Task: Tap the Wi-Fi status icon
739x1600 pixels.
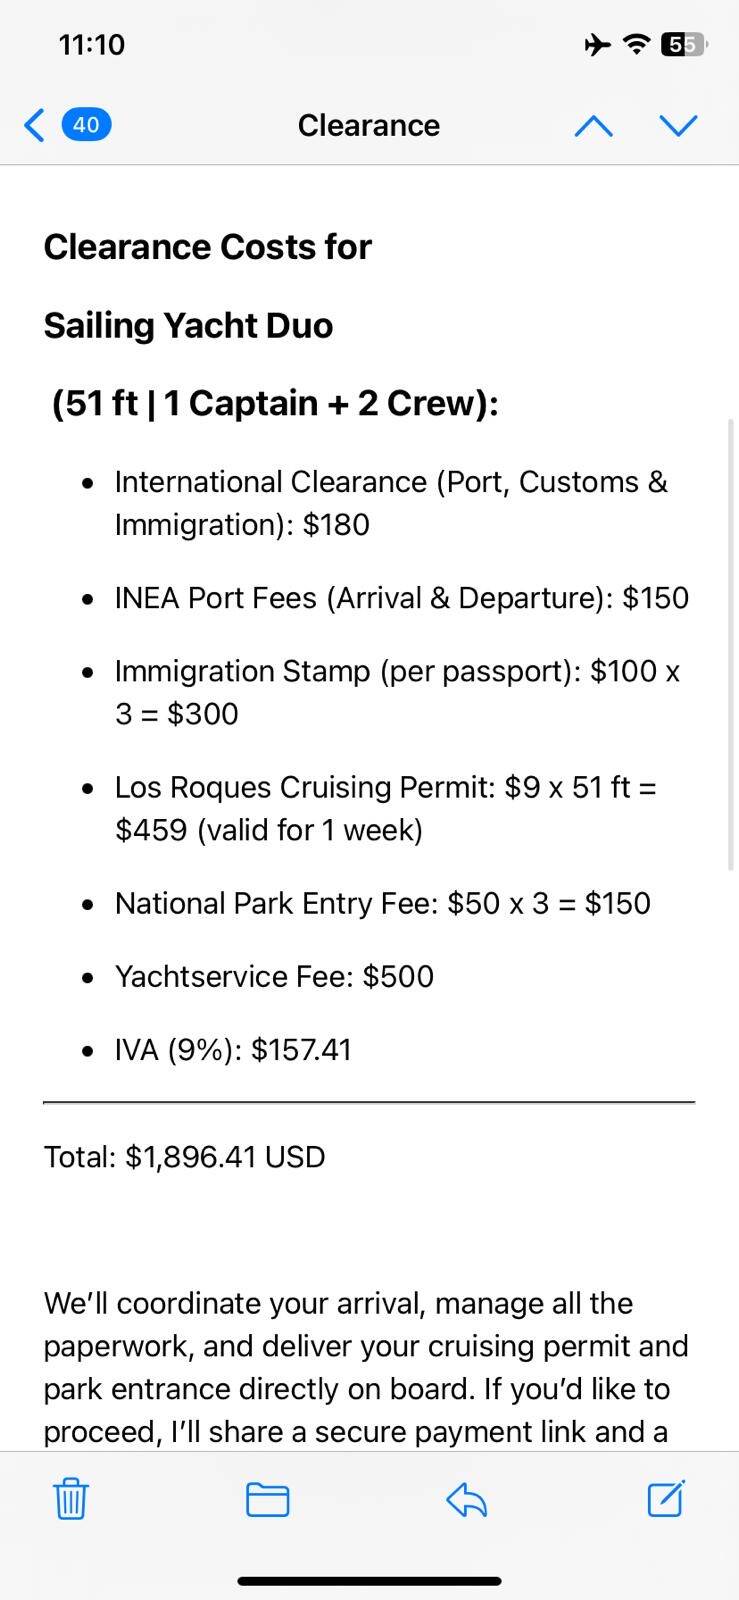Action: [635, 44]
